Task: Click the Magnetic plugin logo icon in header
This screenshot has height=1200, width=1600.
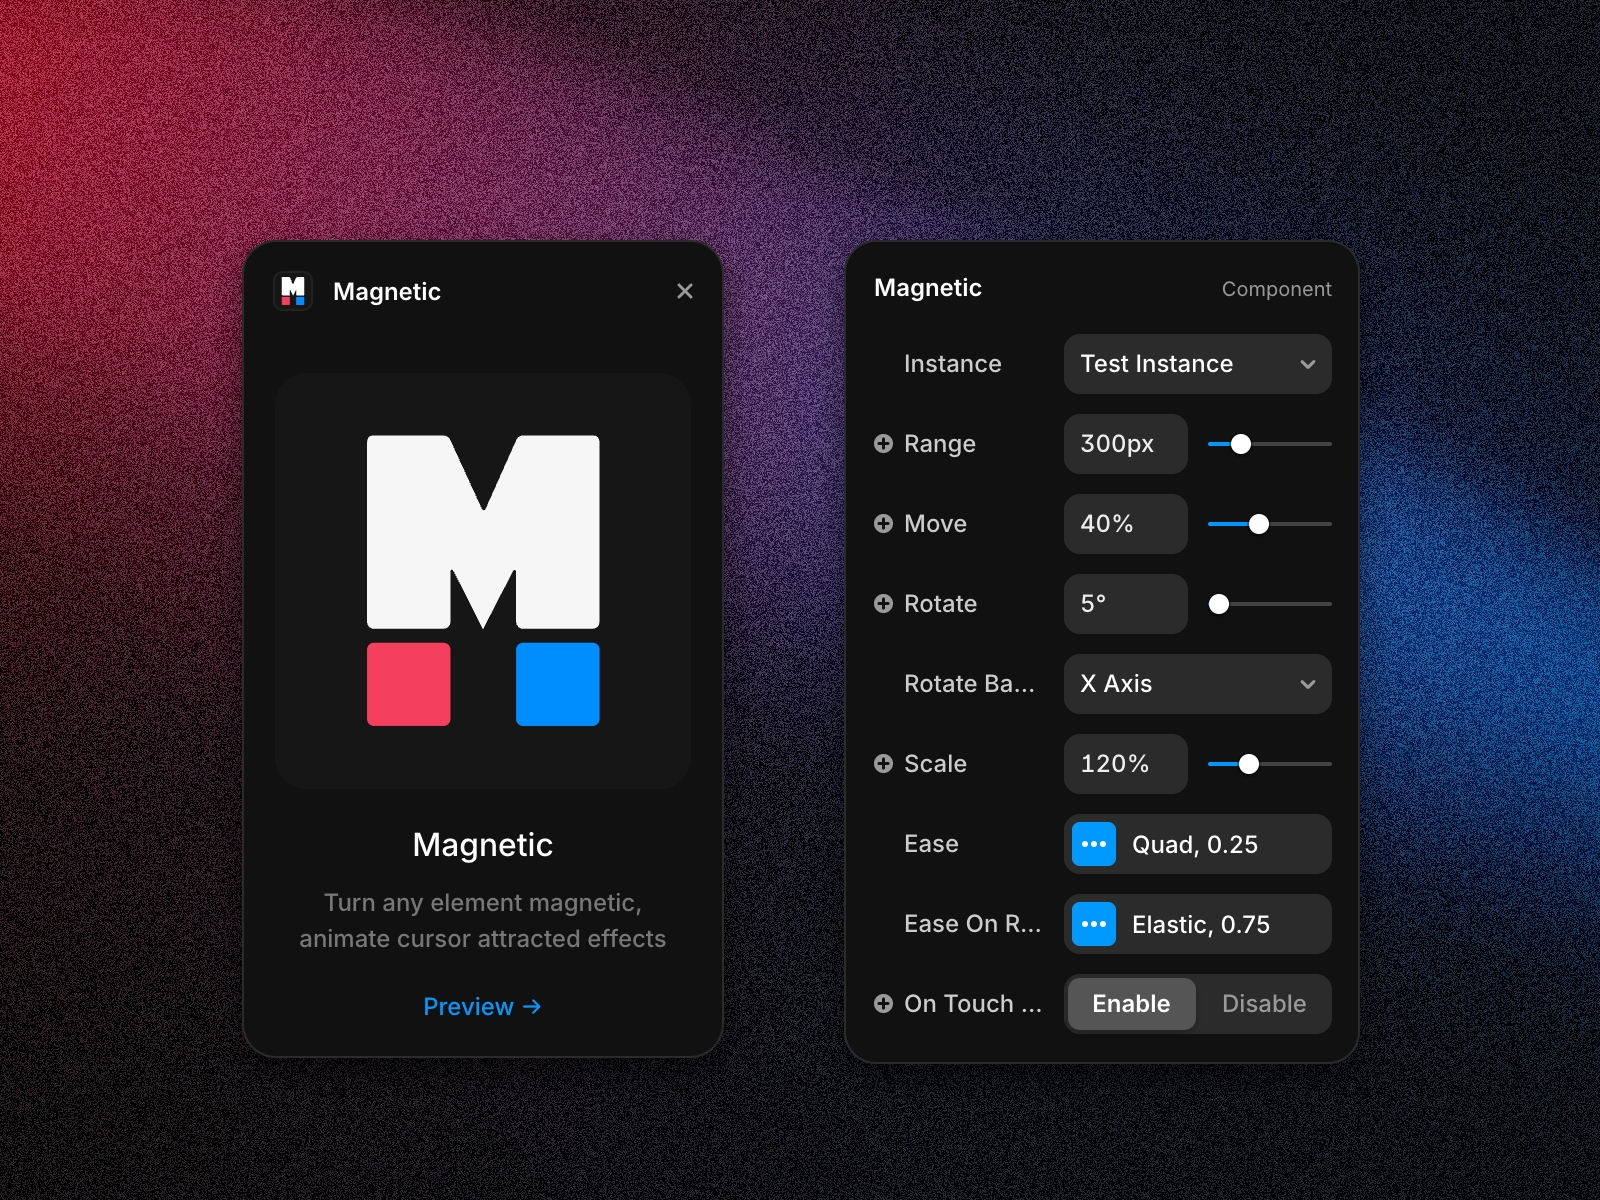Action: (x=293, y=291)
